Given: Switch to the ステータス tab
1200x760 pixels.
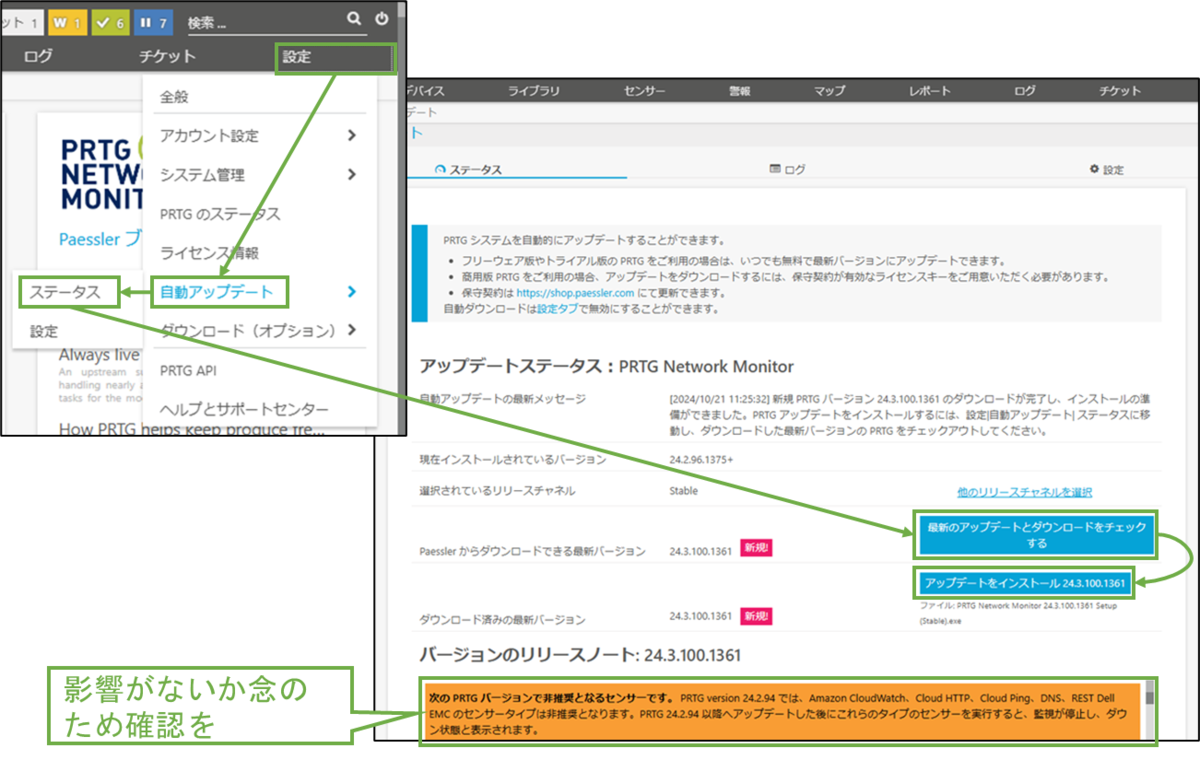Looking at the screenshot, I should (x=469, y=169).
